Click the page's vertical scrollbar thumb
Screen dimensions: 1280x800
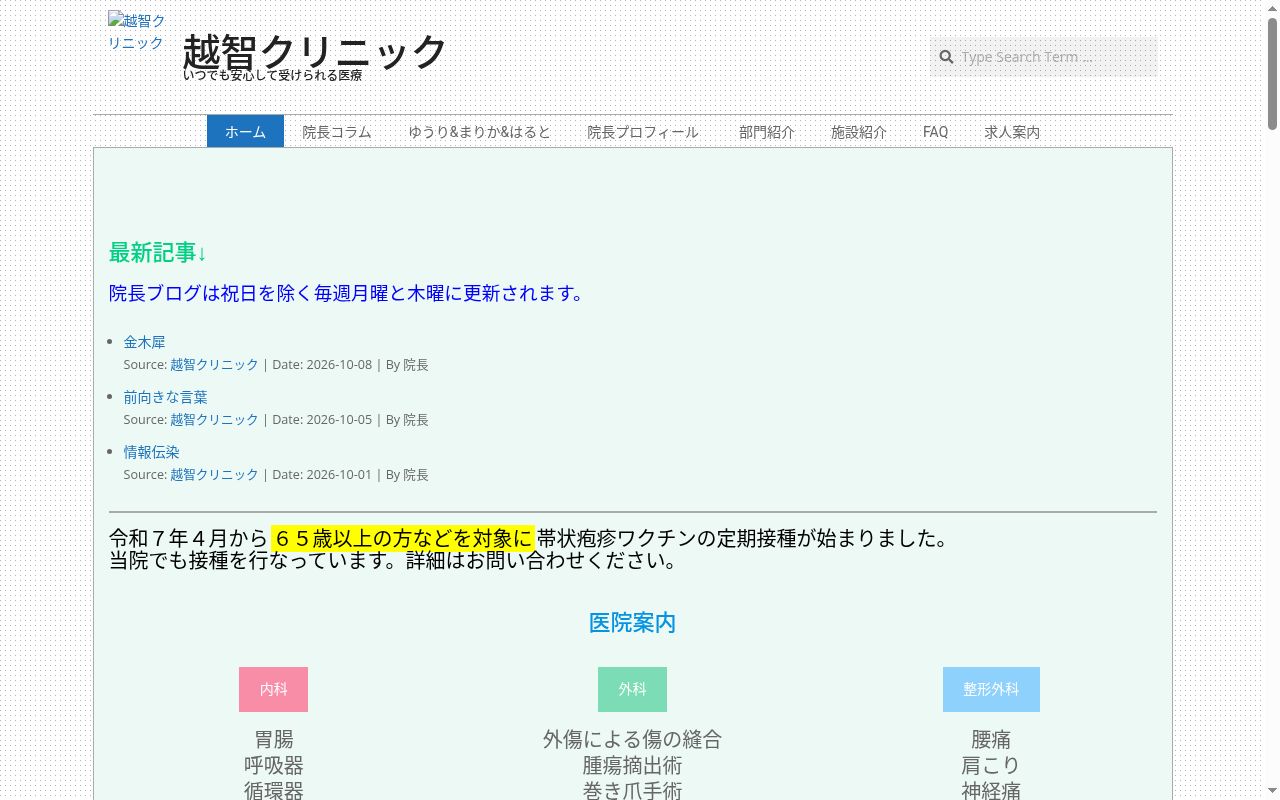(1272, 72)
